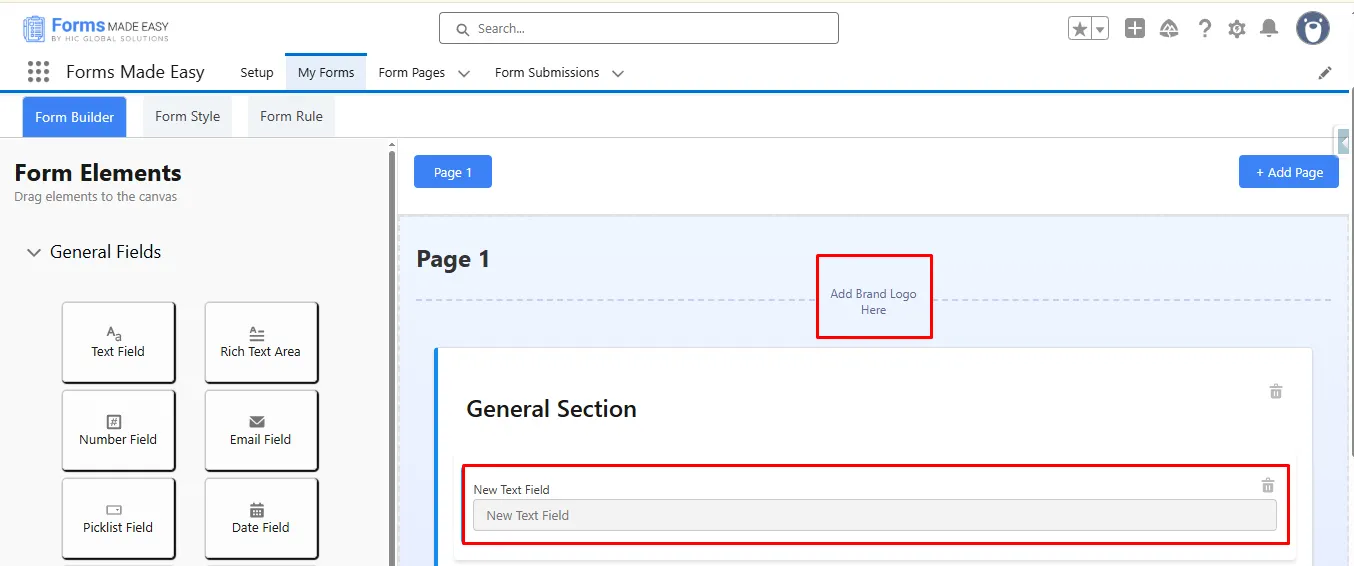The height and width of the screenshot is (566, 1354).
Task: Open the favorites list dropdown arrow
Action: coord(1100,29)
